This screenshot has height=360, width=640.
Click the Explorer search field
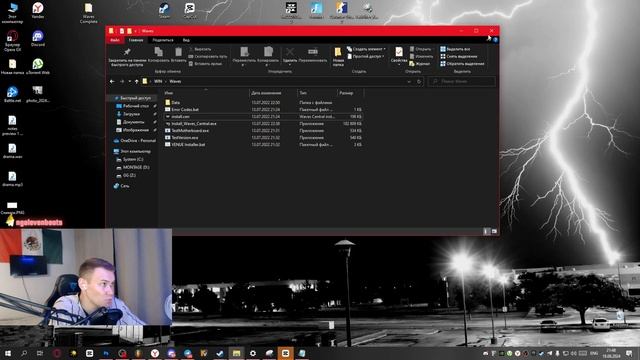coord(462,82)
